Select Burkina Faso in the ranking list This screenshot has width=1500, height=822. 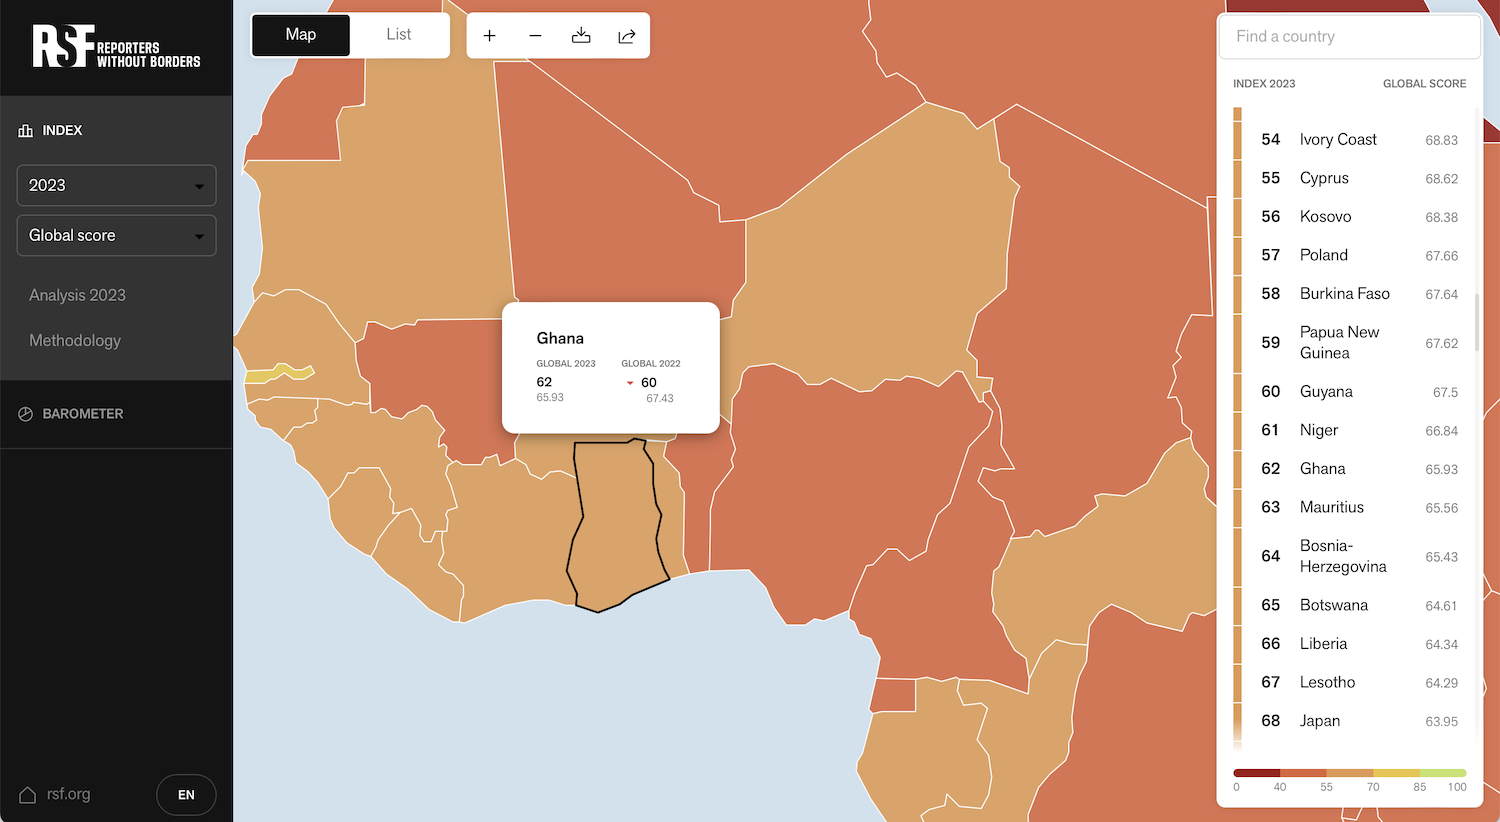pos(1344,294)
